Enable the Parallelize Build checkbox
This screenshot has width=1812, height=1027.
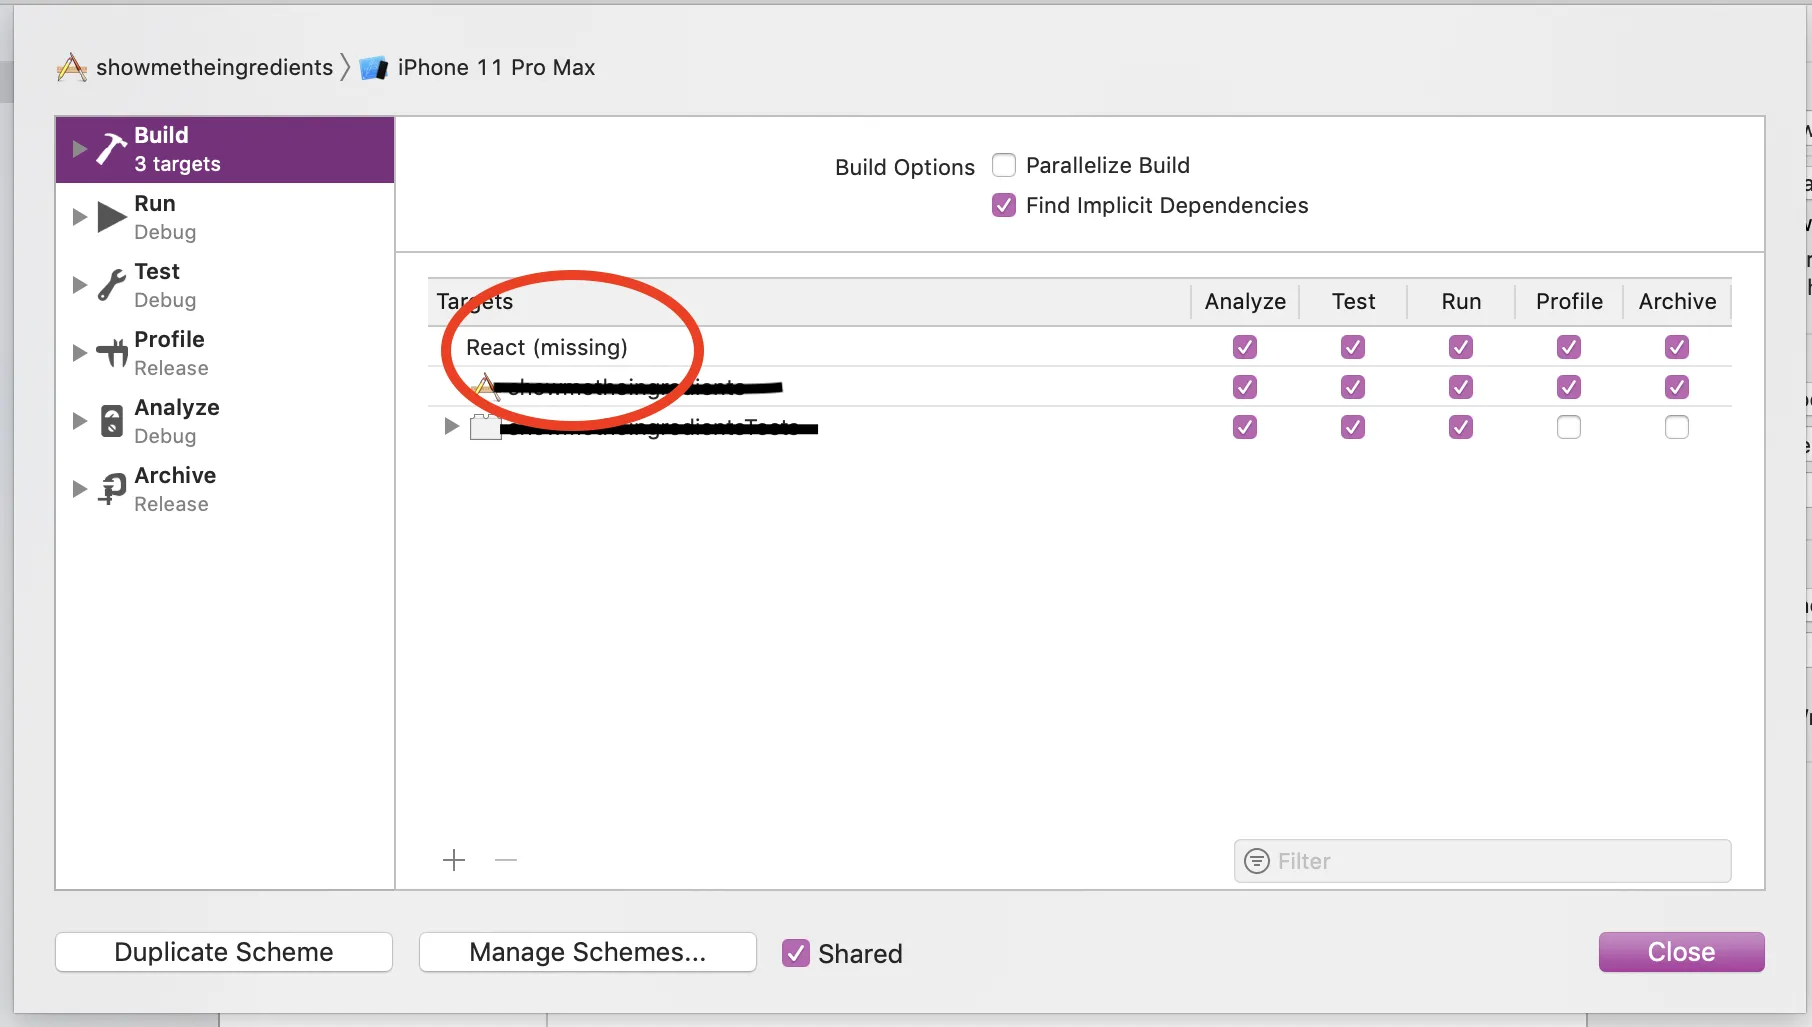(1004, 165)
